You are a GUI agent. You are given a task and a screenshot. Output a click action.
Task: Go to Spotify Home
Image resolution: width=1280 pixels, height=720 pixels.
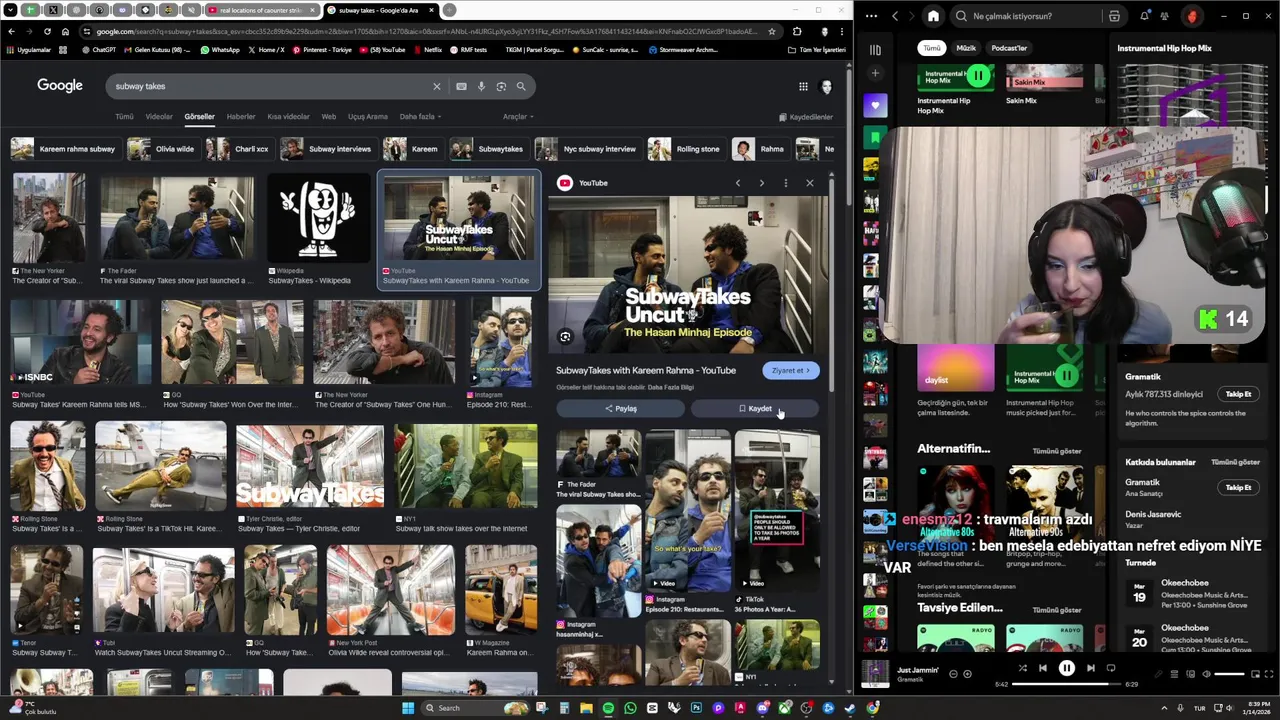933,16
